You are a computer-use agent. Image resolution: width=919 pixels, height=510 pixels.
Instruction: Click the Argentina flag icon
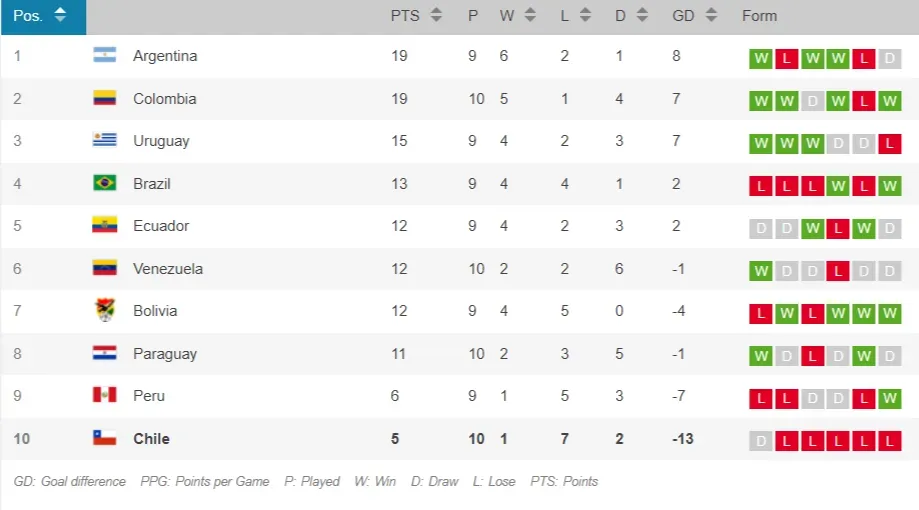pyautogui.click(x=104, y=56)
